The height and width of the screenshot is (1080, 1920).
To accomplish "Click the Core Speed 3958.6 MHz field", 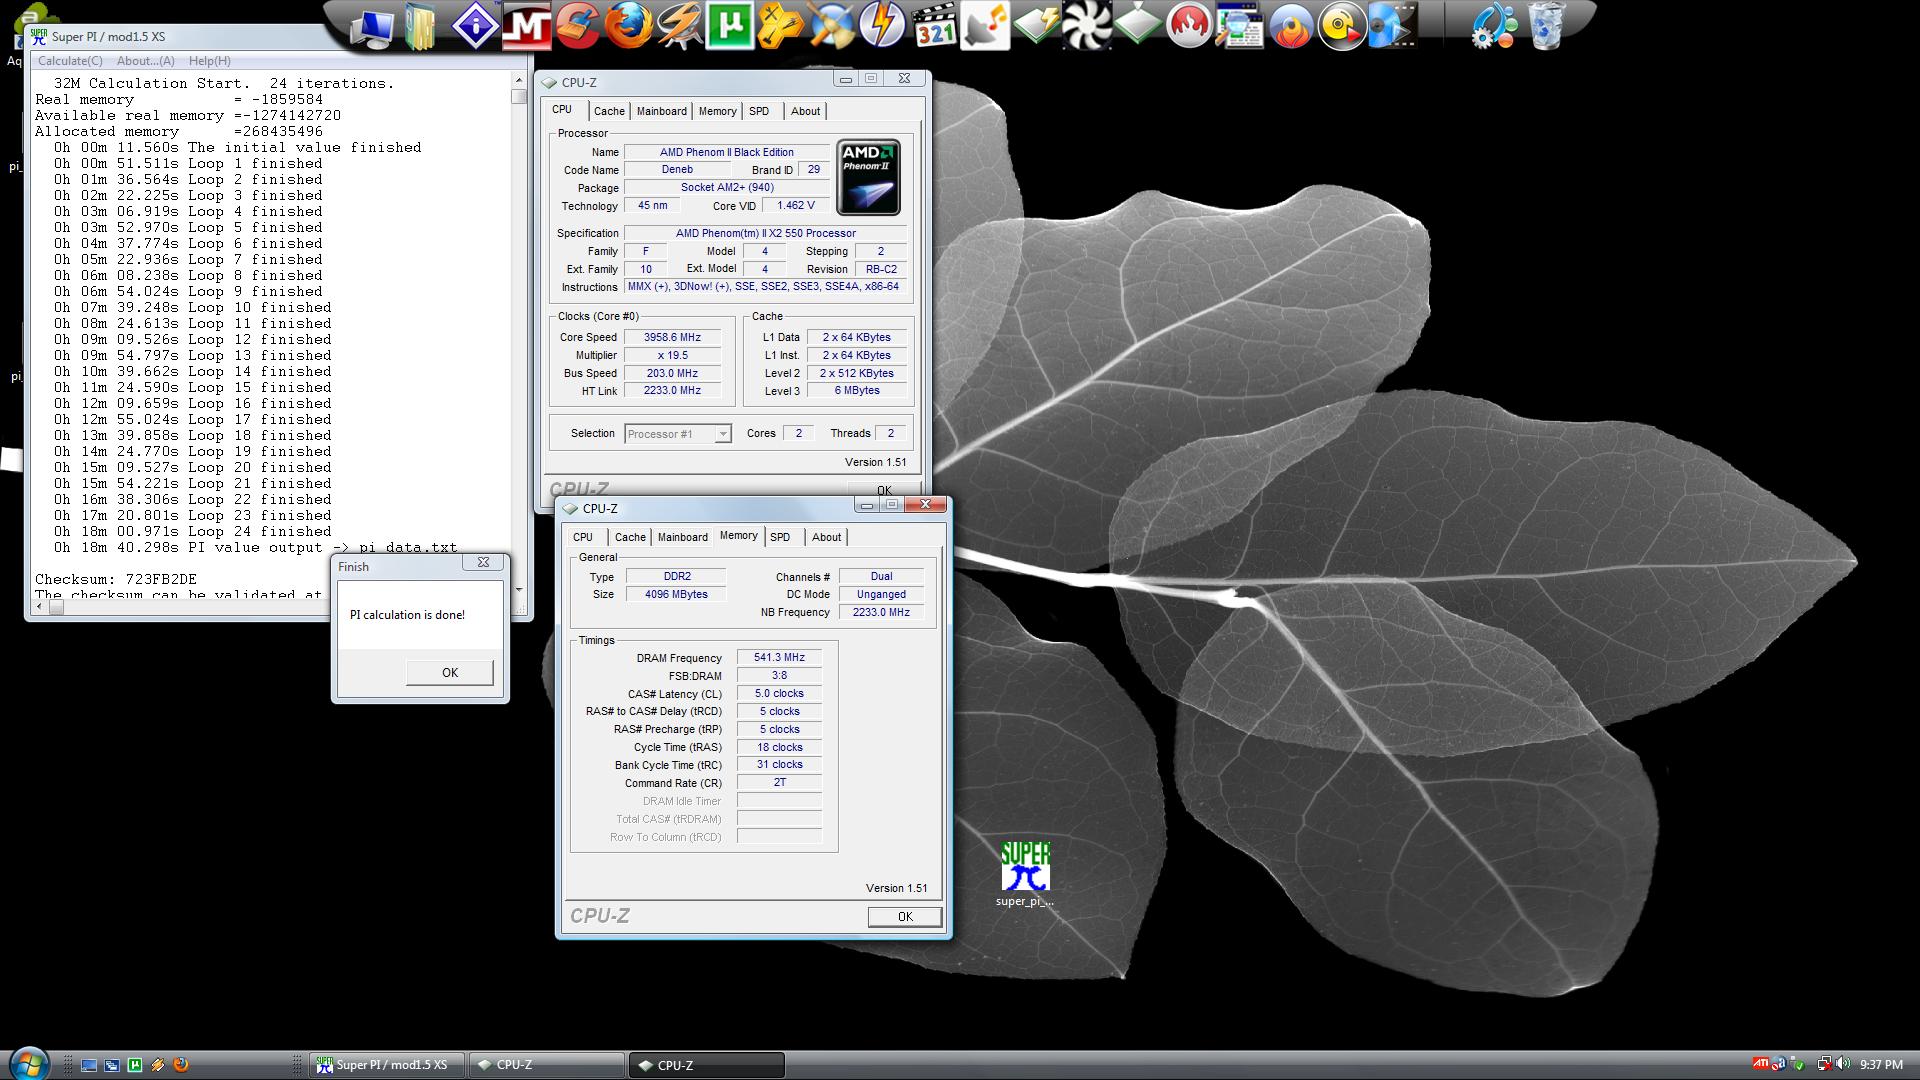I will click(672, 338).
